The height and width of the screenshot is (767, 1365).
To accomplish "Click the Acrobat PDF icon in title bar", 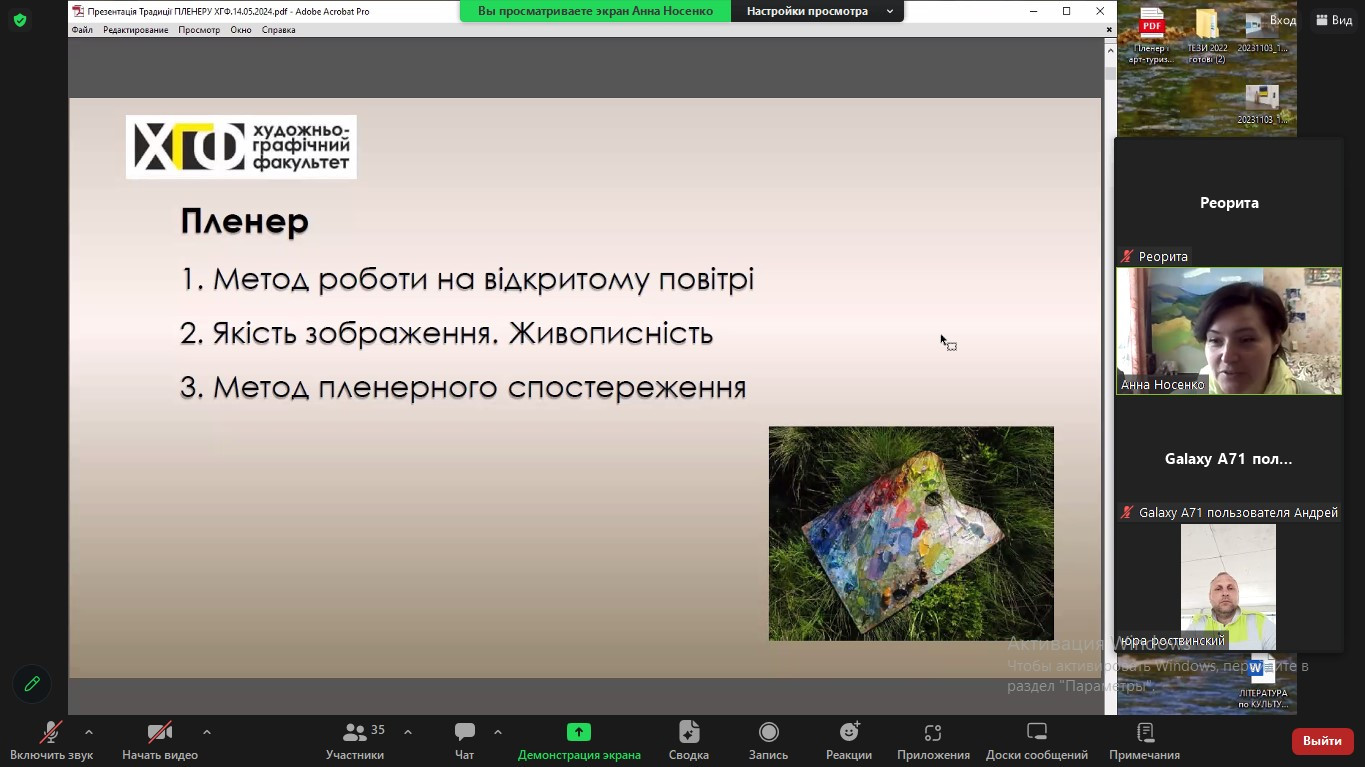I will tap(78, 11).
